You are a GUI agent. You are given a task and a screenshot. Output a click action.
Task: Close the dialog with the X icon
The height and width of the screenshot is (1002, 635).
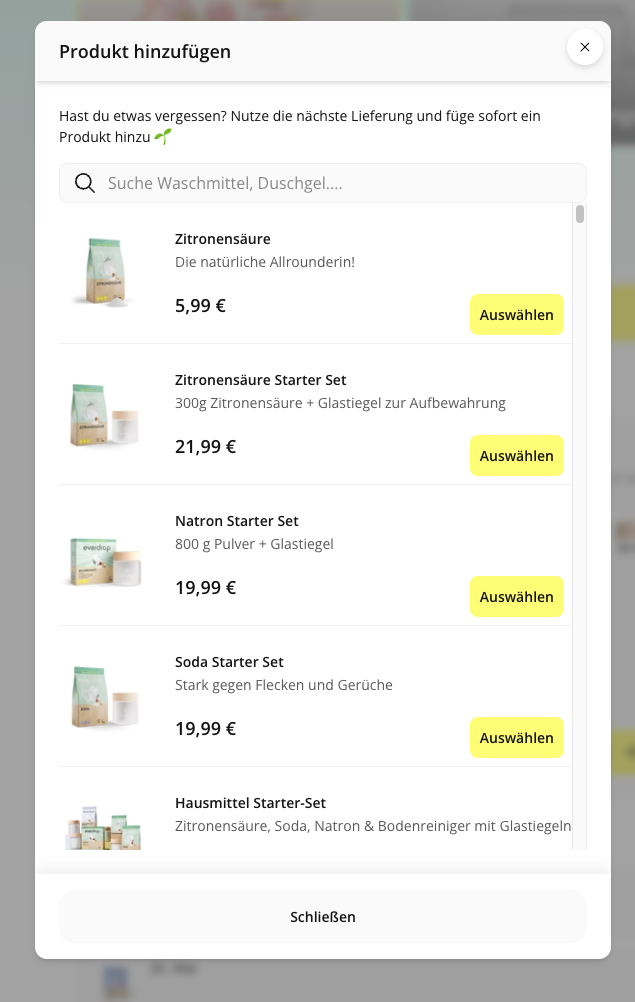[584, 47]
